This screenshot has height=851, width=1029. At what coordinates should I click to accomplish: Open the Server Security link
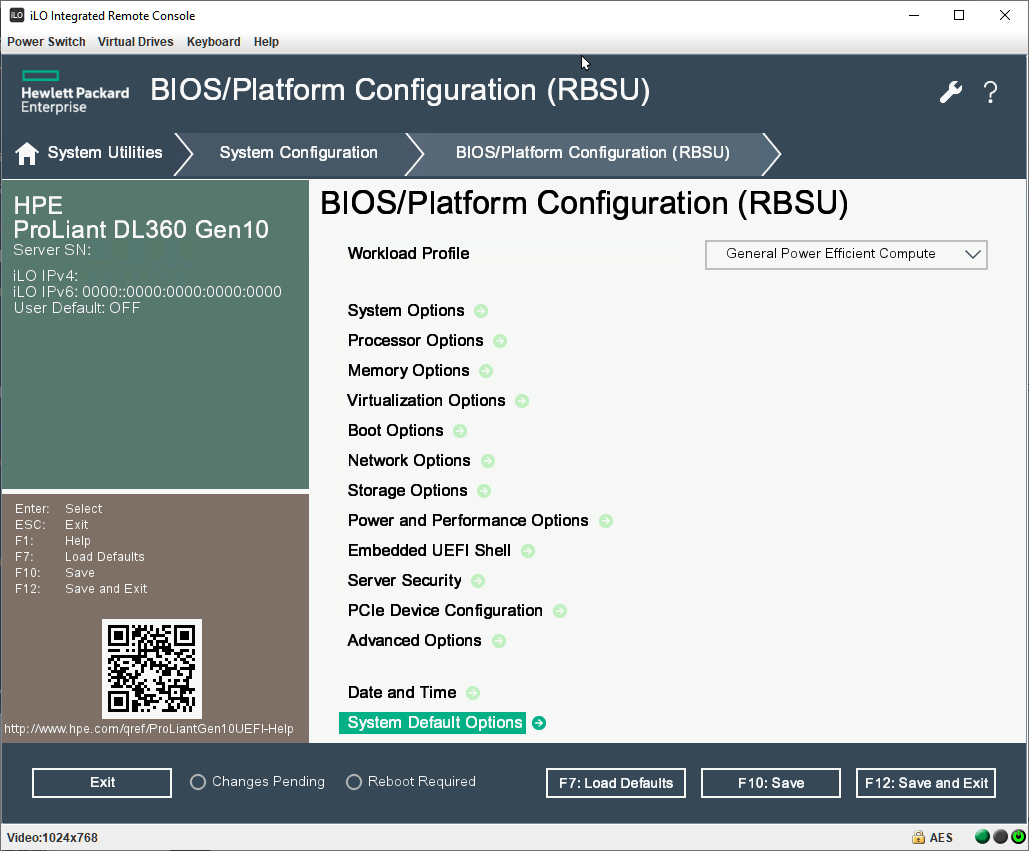tap(404, 581)
